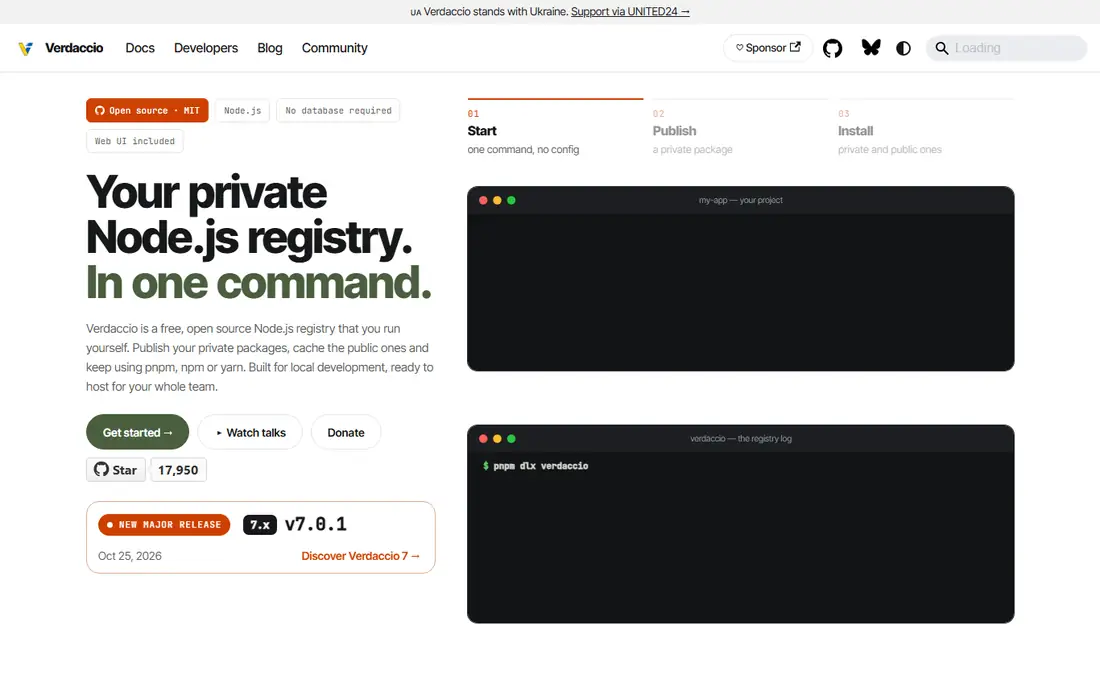
Task: Click green dot on registry log terminal
Action: point(511,439)
